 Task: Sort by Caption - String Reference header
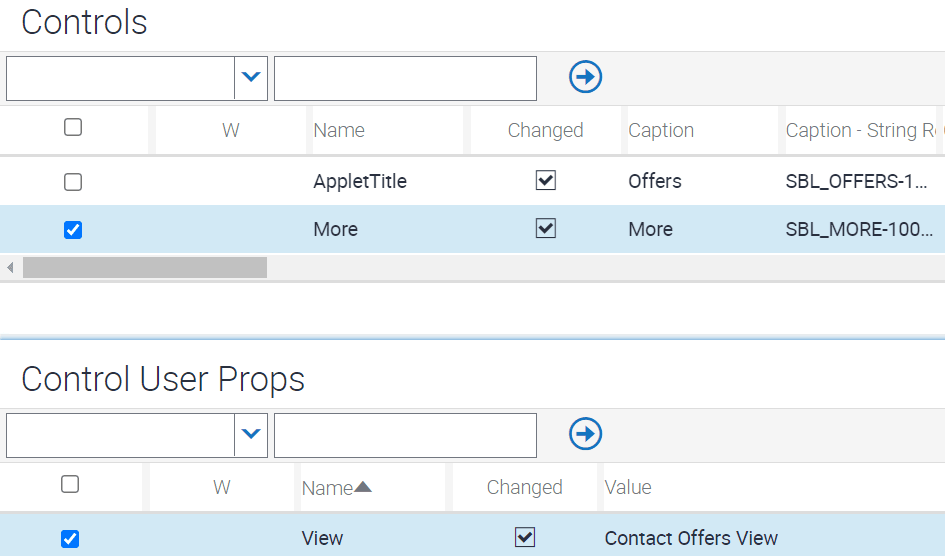coord(860,130)
